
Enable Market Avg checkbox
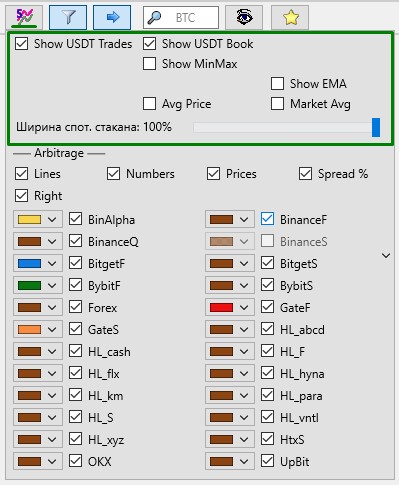click(x=277, y=104)
